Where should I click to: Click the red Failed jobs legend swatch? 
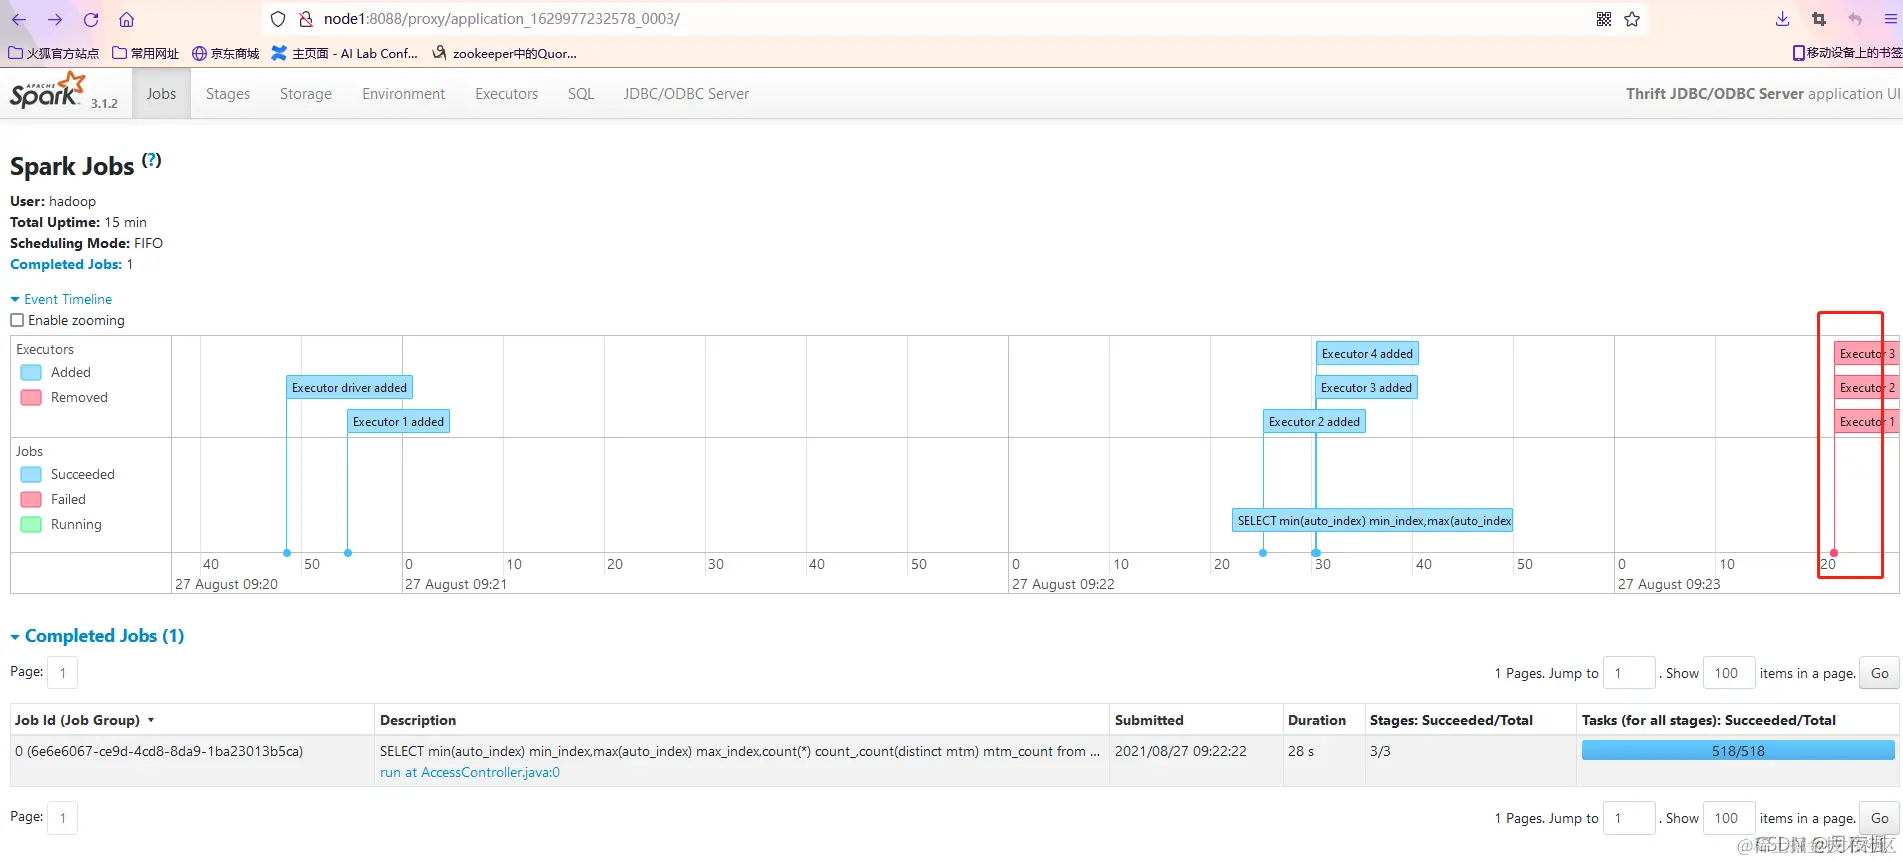pyautogui.click(x=31, y=499)
